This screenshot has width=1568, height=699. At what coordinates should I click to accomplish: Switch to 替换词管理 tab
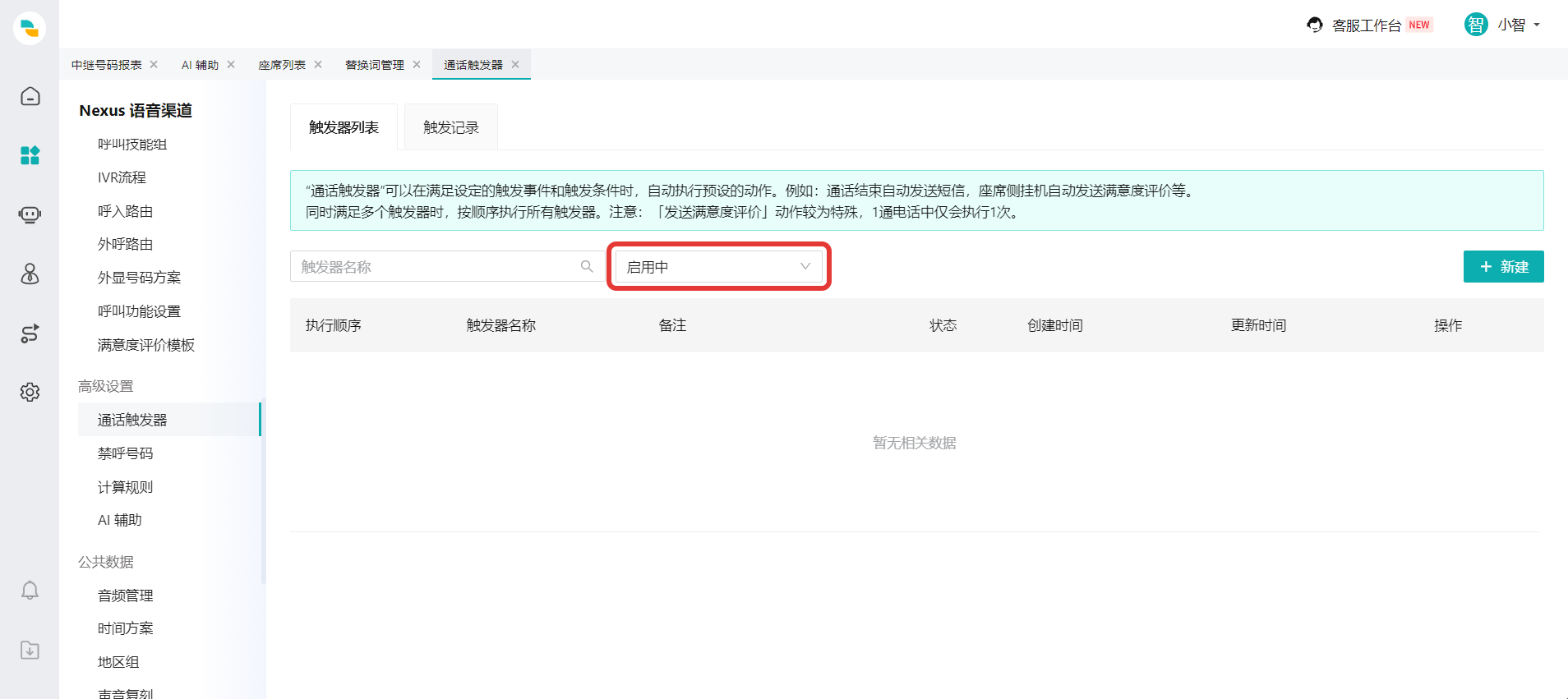coord(375,64)
